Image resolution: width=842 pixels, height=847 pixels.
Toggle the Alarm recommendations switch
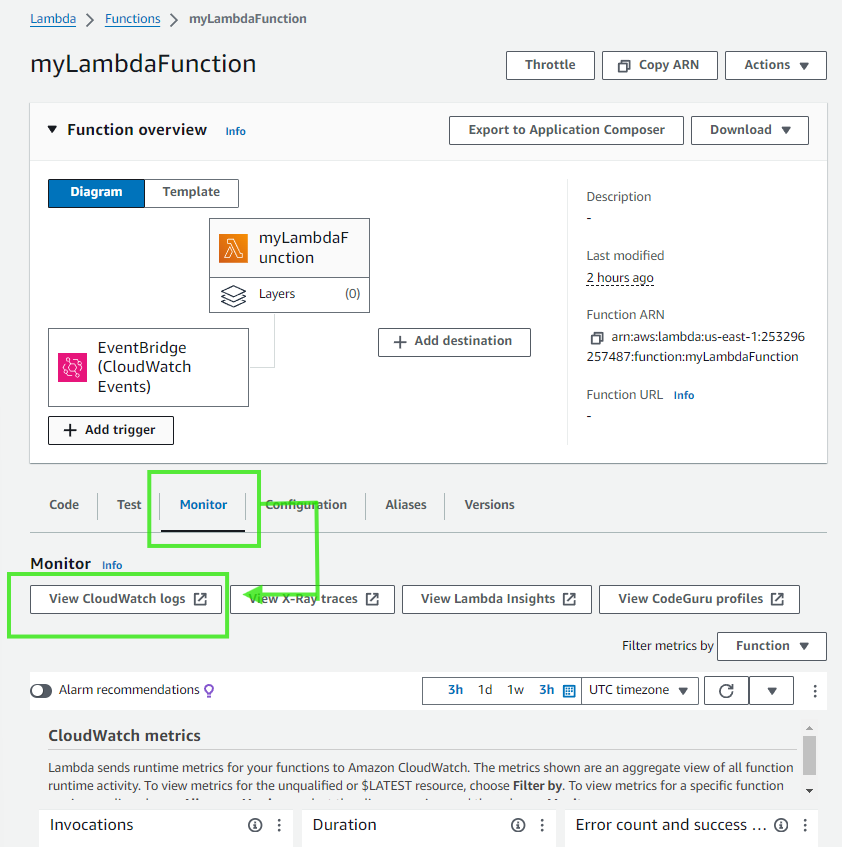click(x=41, y=690)
